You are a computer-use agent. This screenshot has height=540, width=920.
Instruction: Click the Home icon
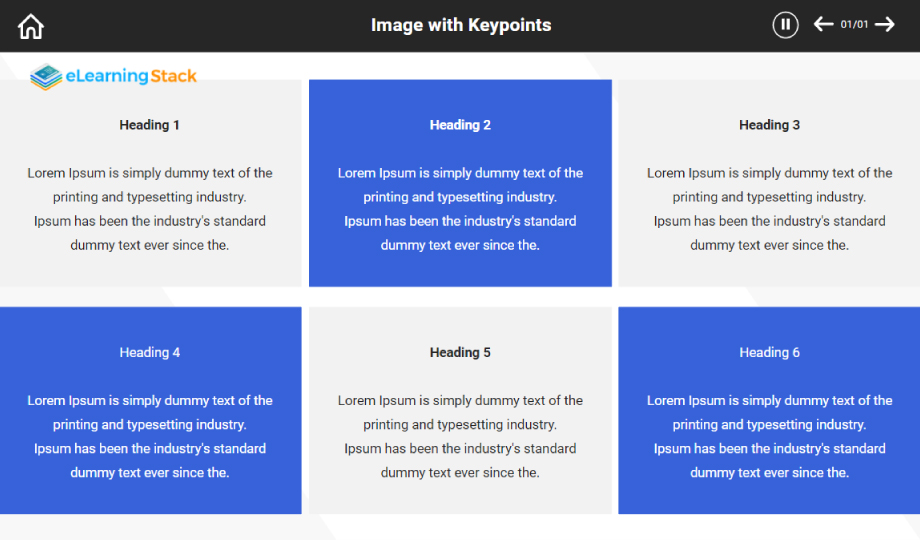pos(31,26)
